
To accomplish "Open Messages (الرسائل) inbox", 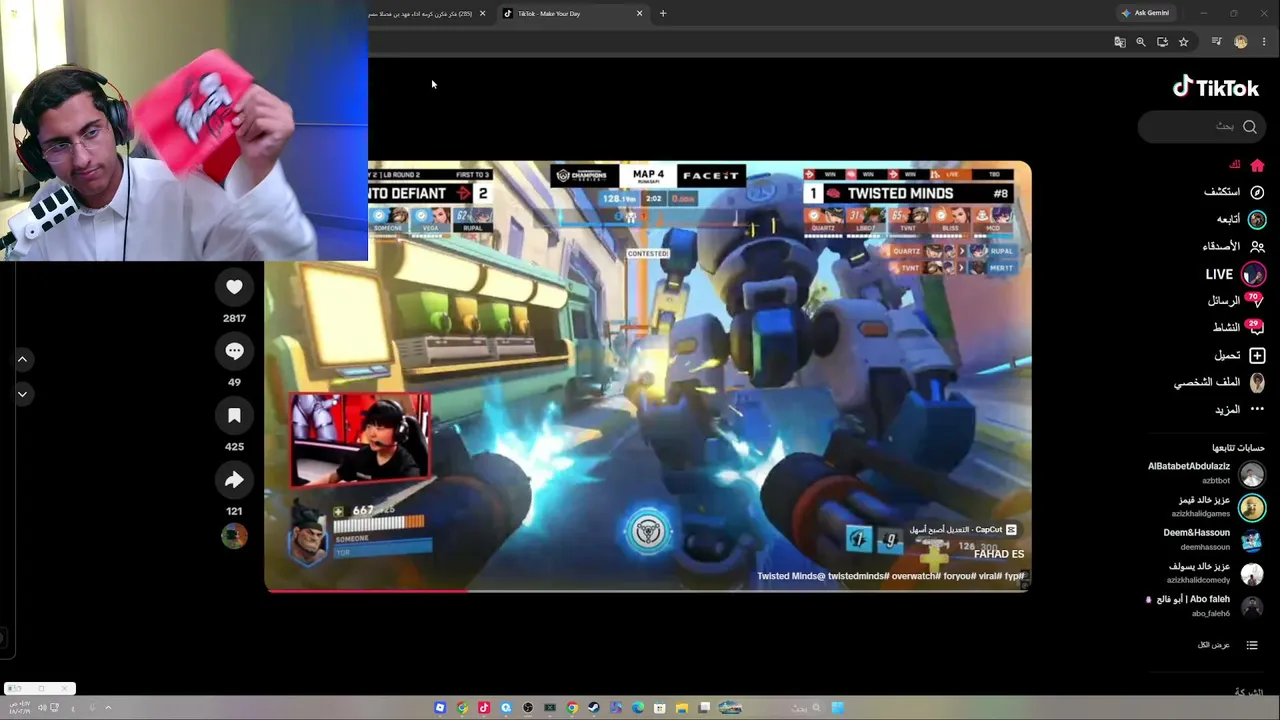I will [x=1235, y=301].
